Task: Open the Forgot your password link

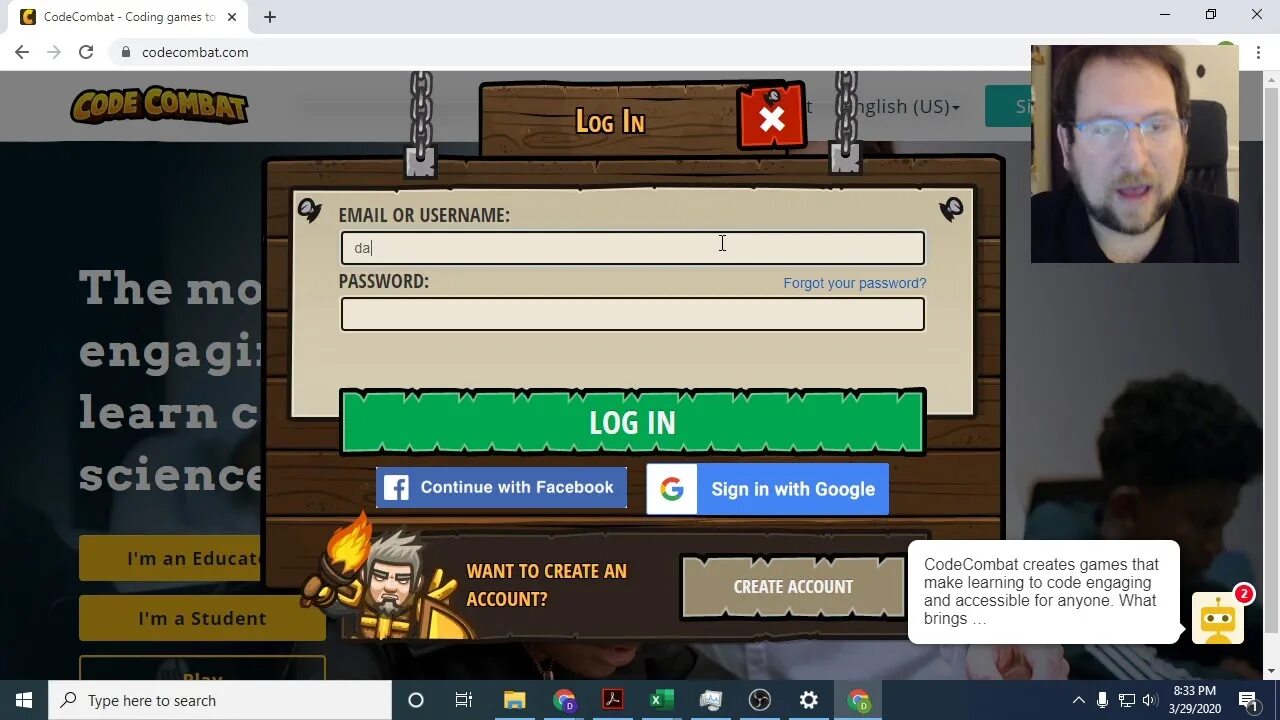Action: pos(854,283)
